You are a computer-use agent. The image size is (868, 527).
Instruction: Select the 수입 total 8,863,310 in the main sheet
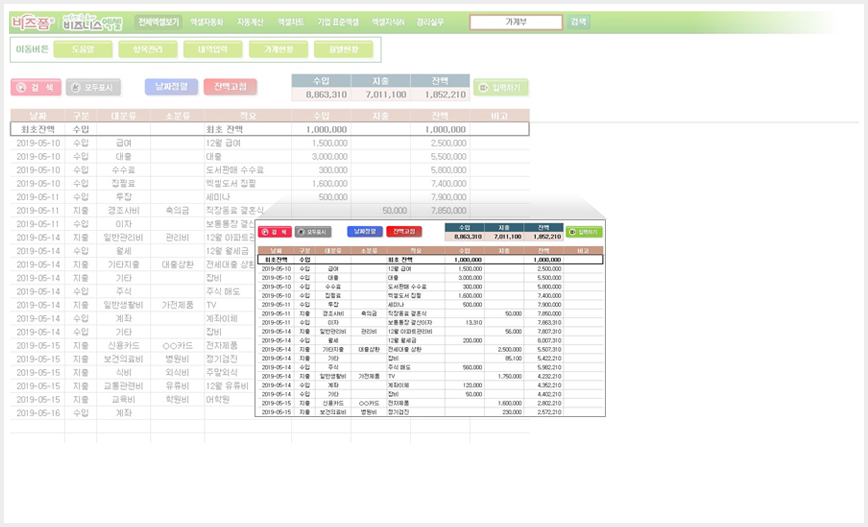[321, 95]
